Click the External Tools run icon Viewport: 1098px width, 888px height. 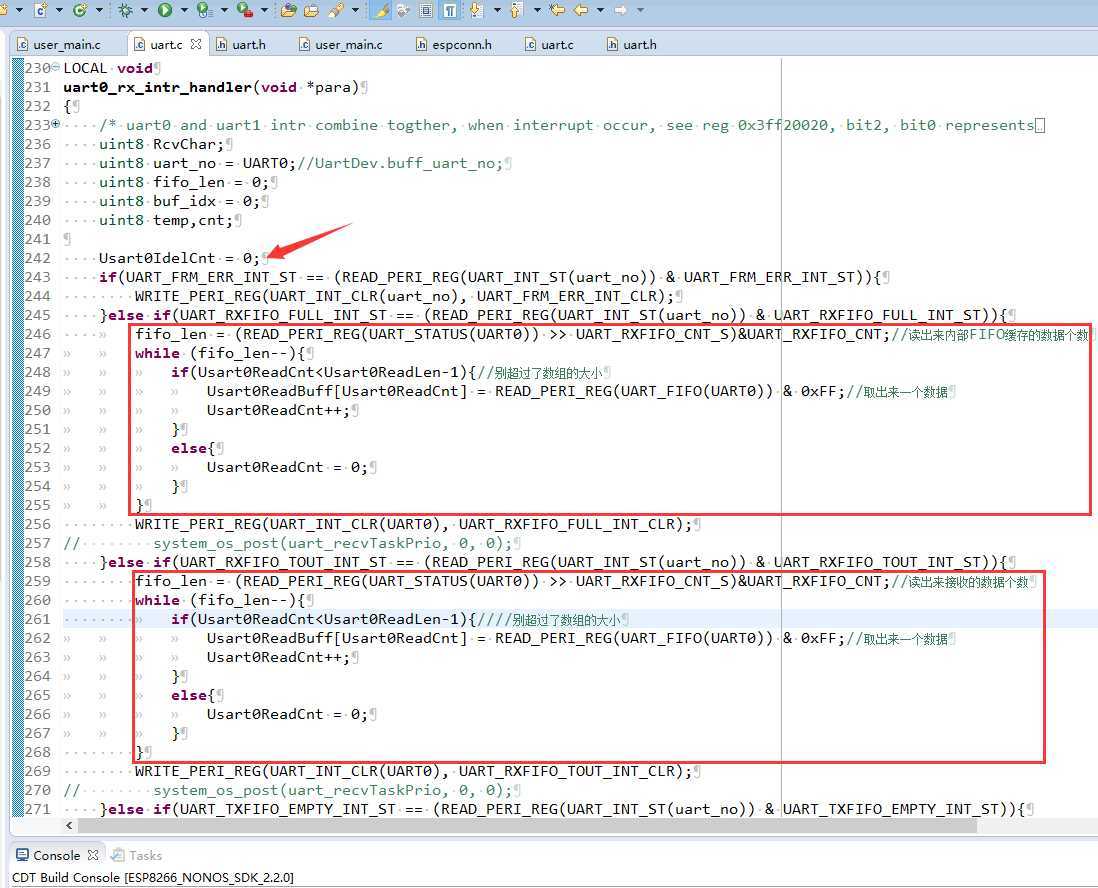pos(245,10)
